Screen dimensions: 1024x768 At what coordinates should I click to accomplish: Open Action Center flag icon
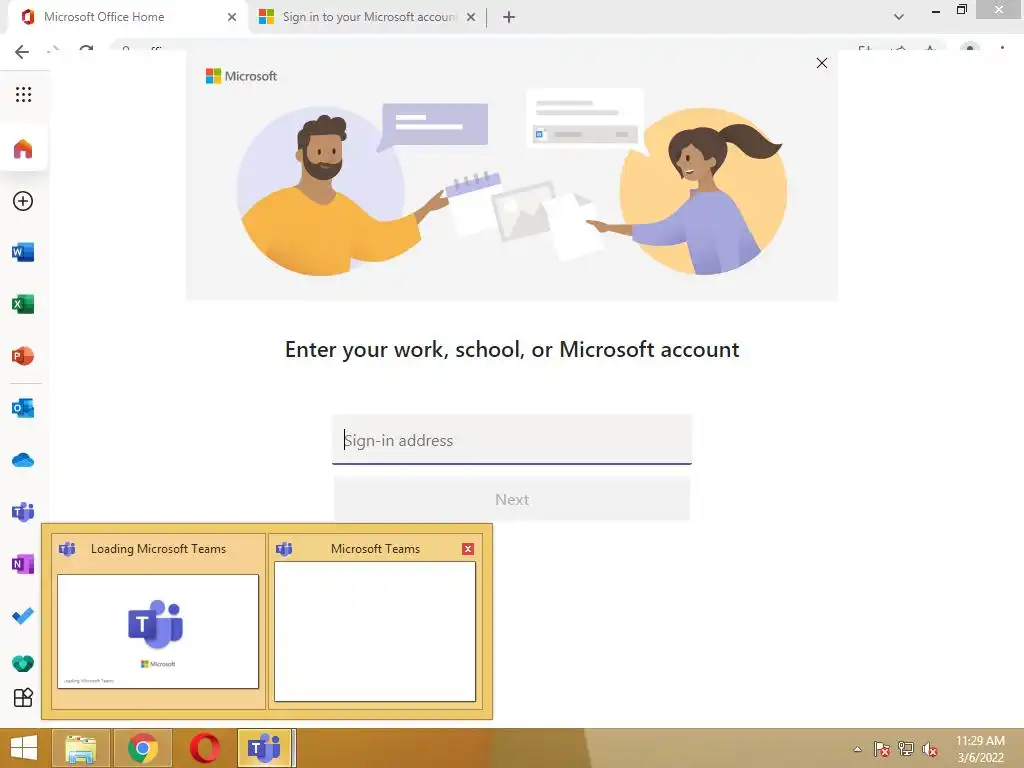pyautogui.click(x=882, y=749)
